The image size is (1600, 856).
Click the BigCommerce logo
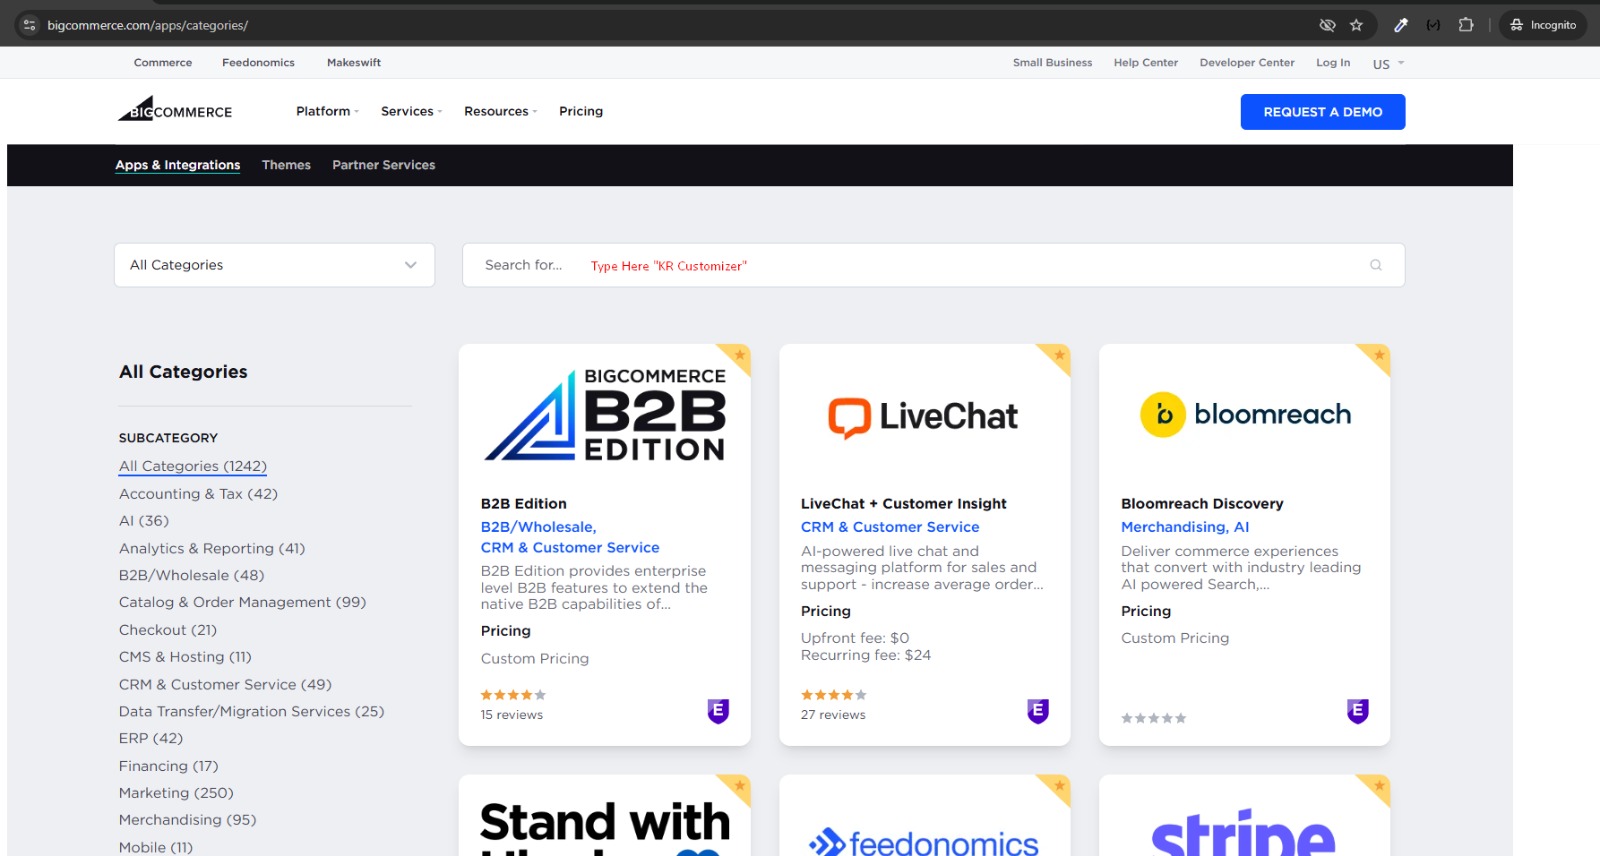click(175, 109)
